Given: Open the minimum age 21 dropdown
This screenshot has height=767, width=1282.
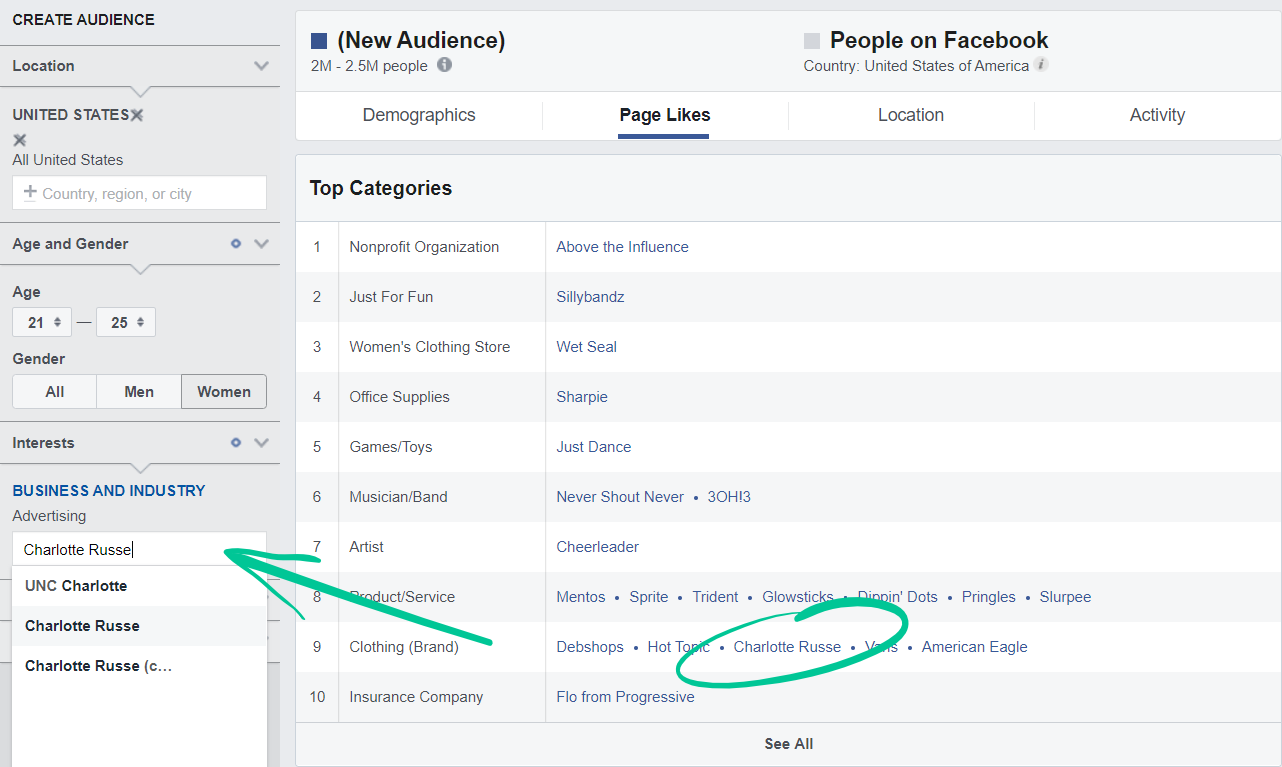Looking at the screenshot, I should coord(42,322).
